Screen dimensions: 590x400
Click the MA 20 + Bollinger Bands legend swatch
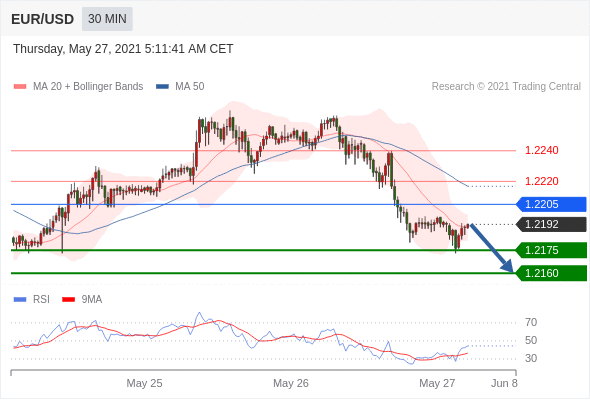[x=20, y=87]
